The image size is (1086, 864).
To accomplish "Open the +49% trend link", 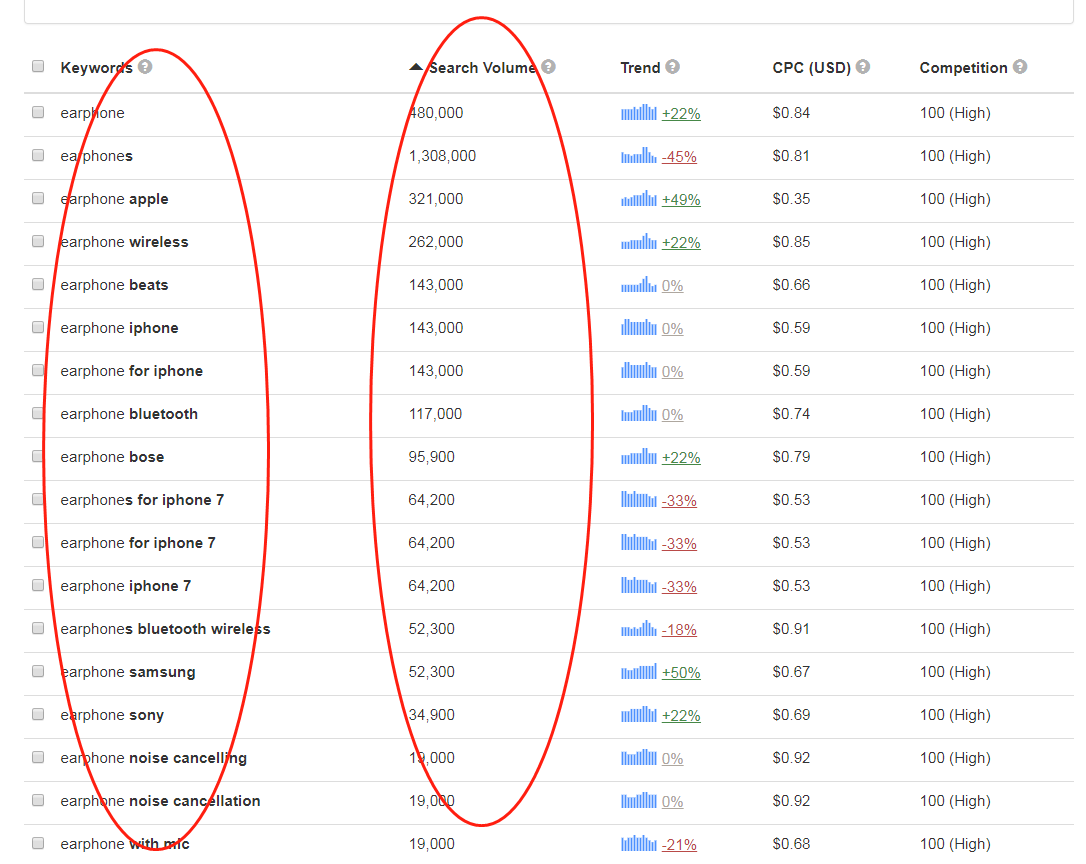I will click(x=681, y=200).
